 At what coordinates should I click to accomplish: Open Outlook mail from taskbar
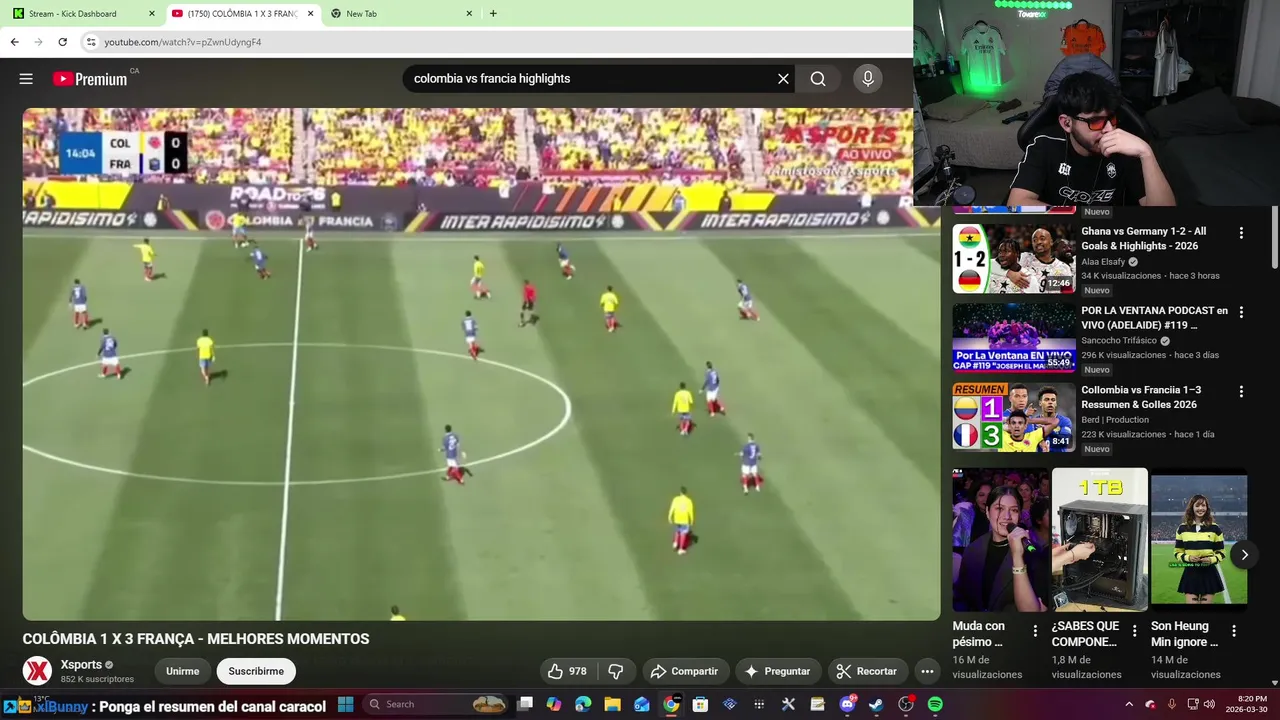click(642, 704)
